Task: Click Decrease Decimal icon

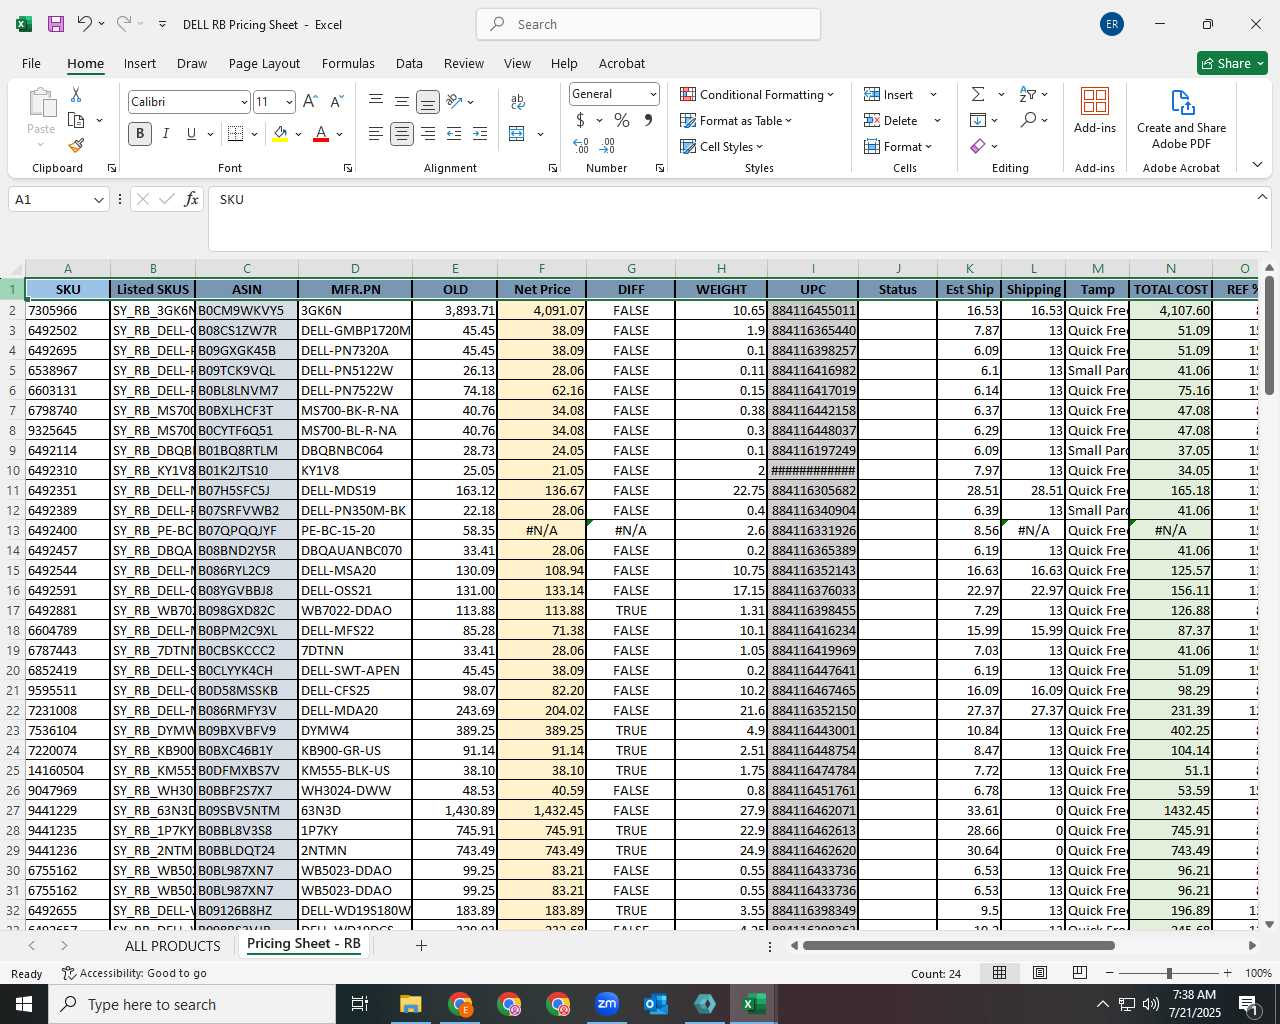Action: coord(607,146)
